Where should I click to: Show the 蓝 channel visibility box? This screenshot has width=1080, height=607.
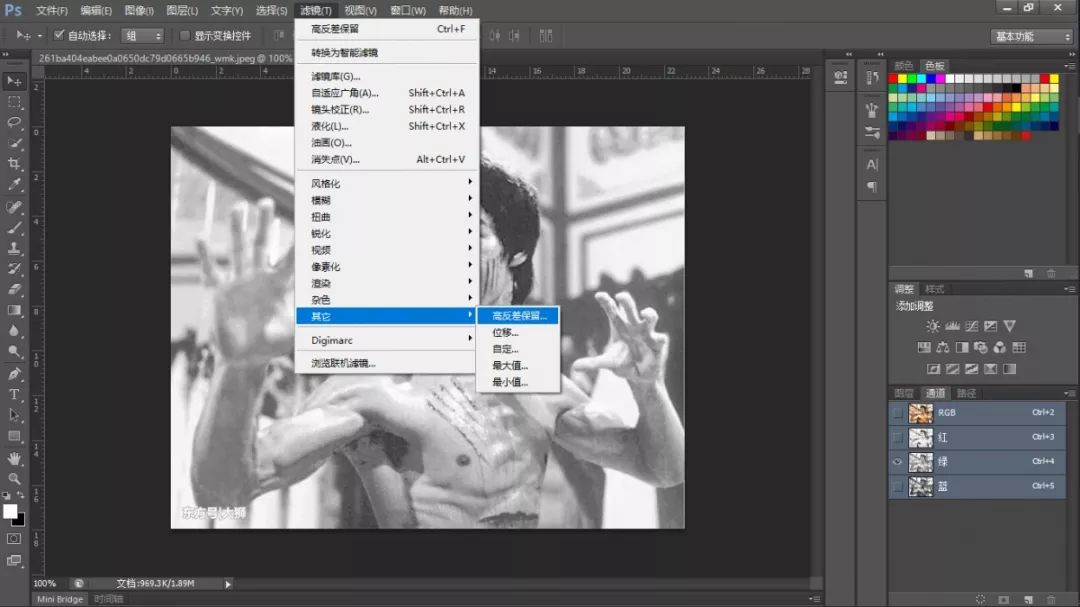coord(897,486)
